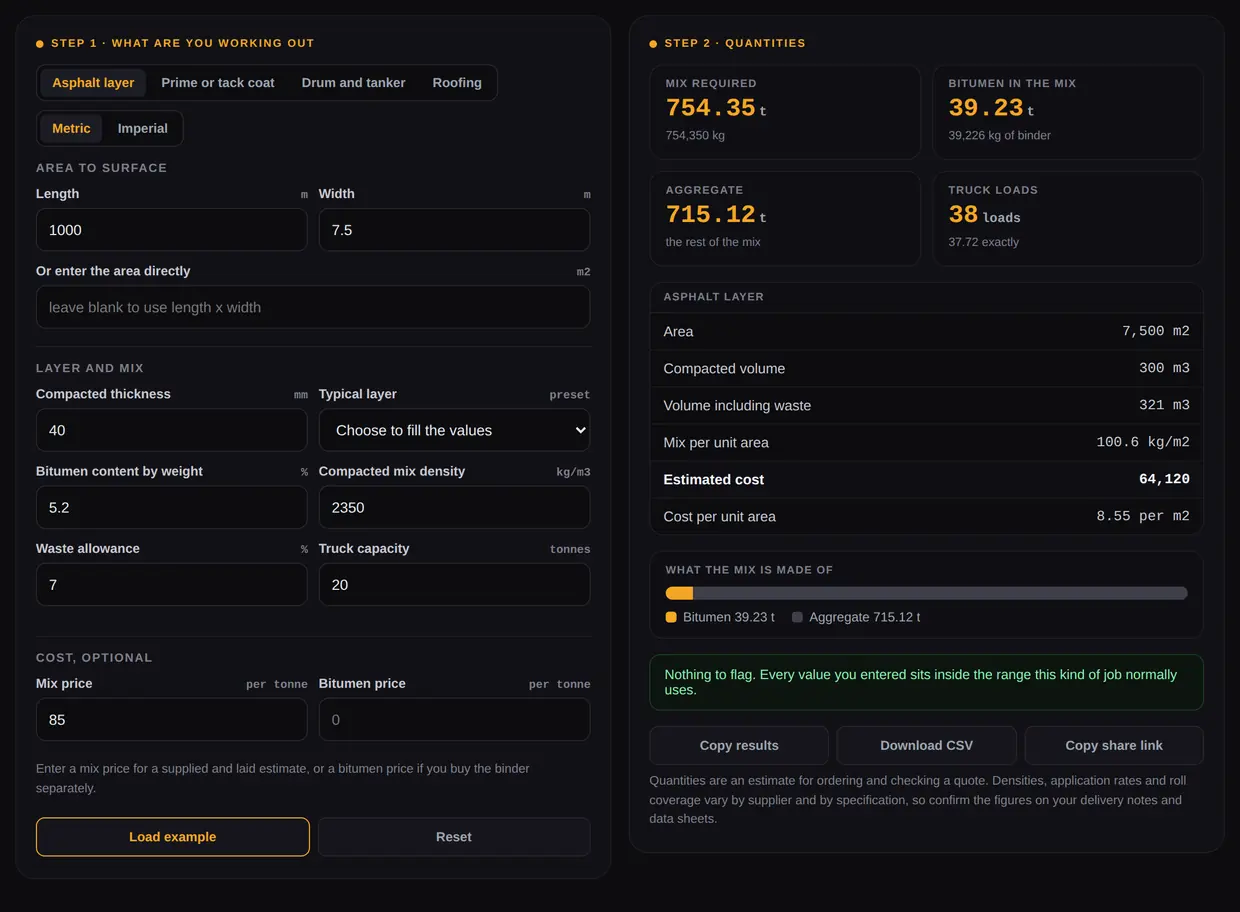Click the Compacted volume value 300 m3
The image size is (1240, 912).
(1164, 368)
